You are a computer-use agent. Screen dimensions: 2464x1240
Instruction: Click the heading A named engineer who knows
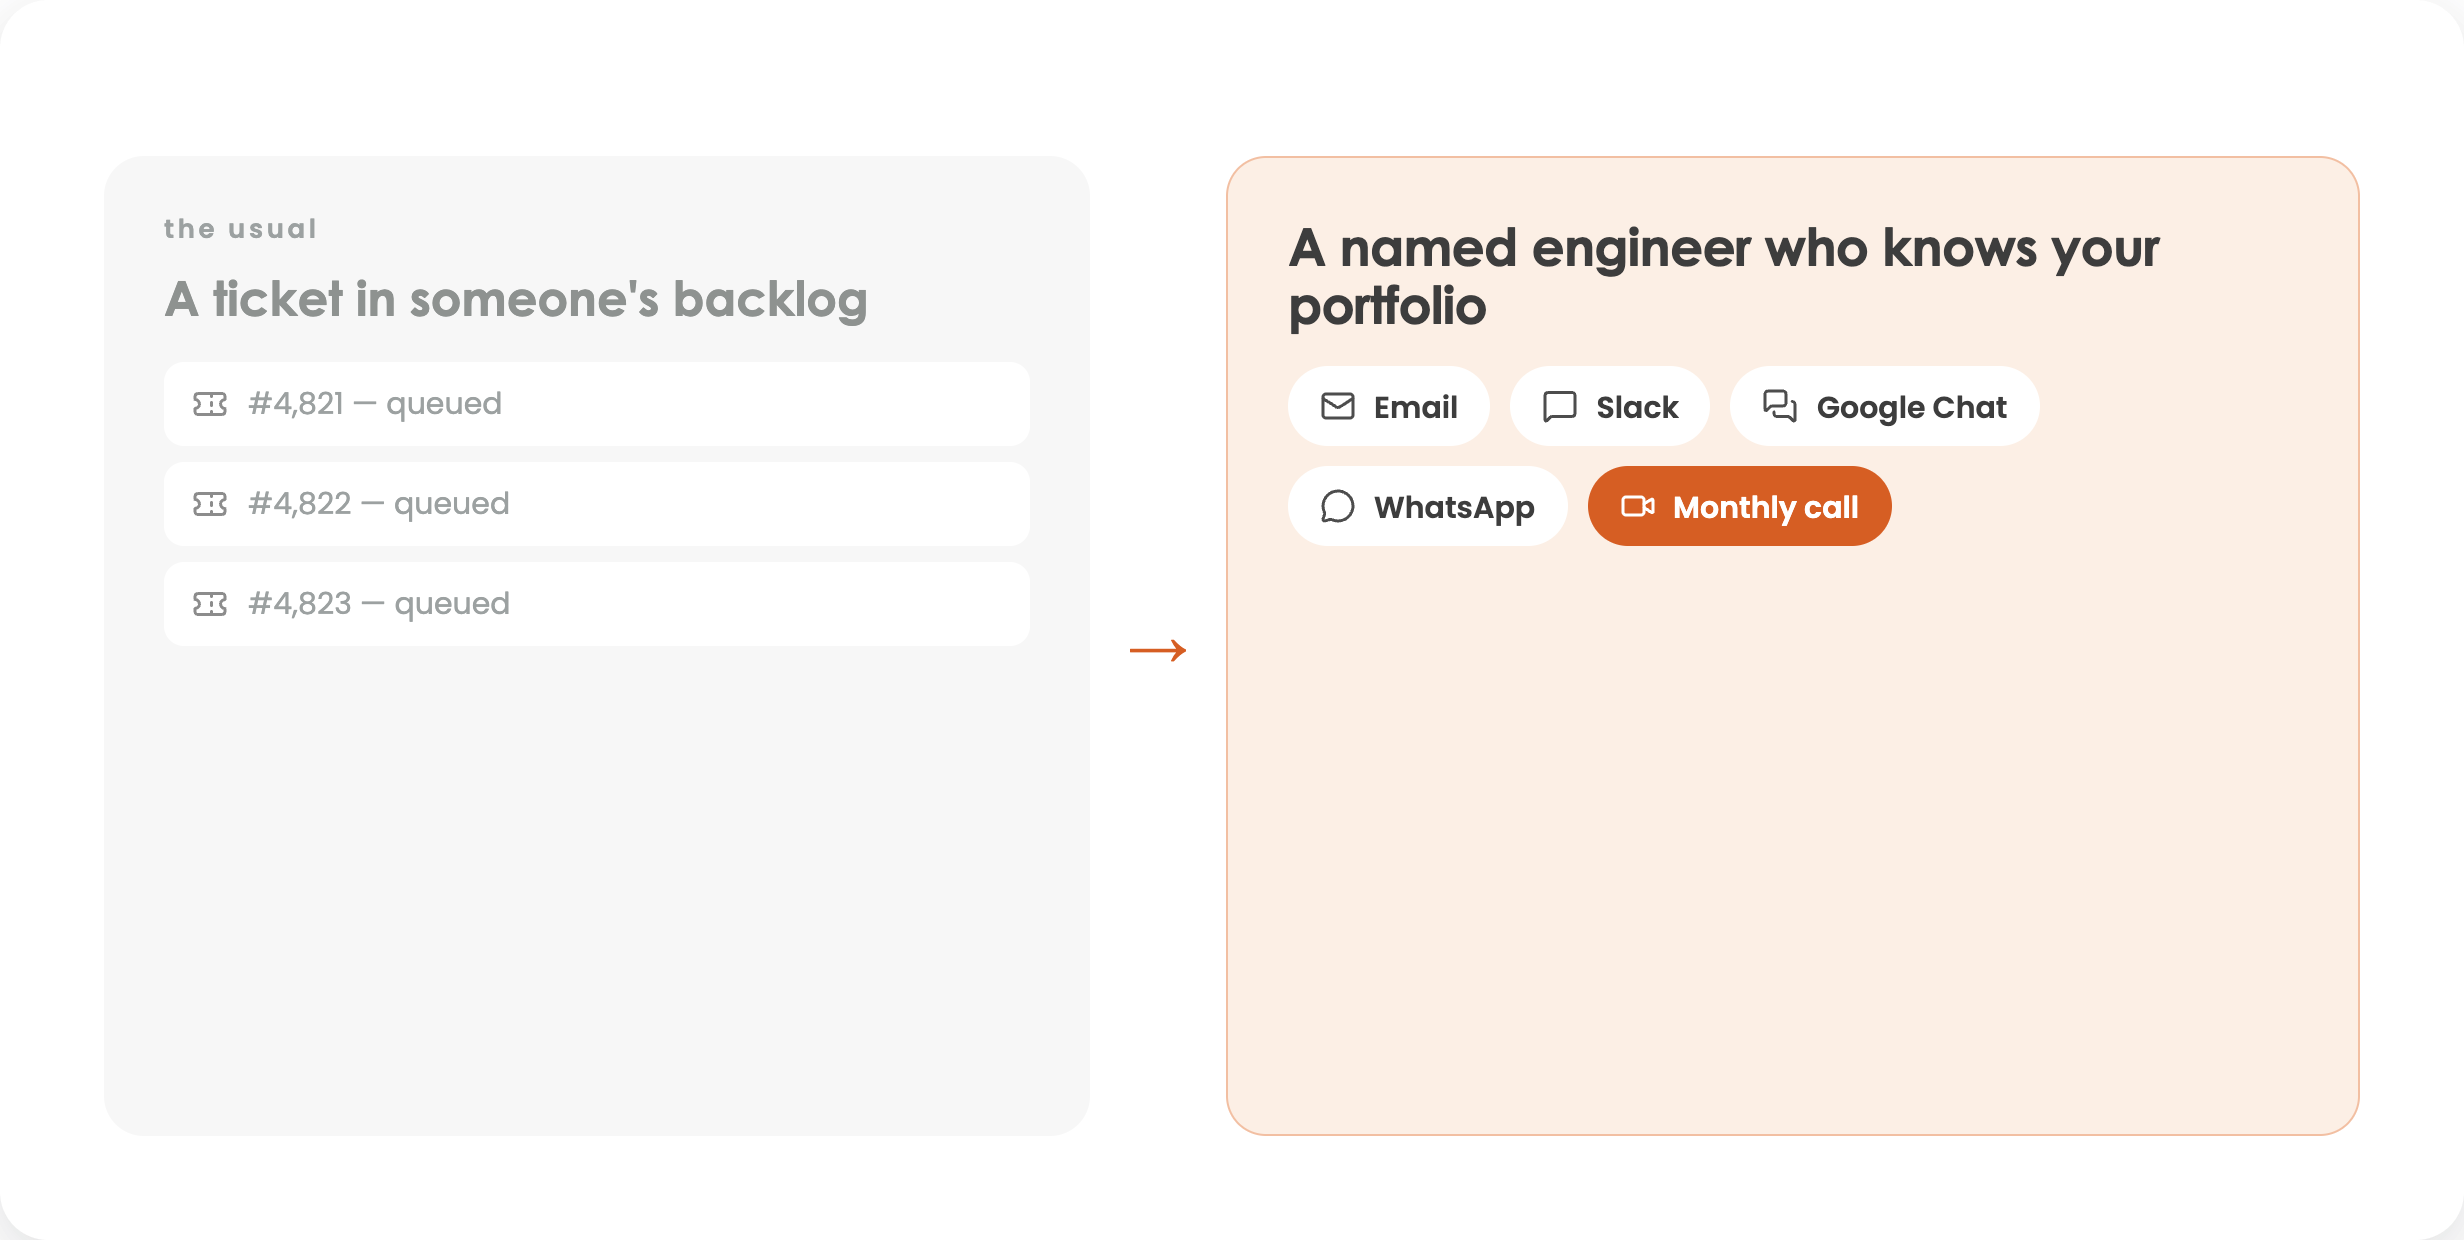[x=1724, y=277]
